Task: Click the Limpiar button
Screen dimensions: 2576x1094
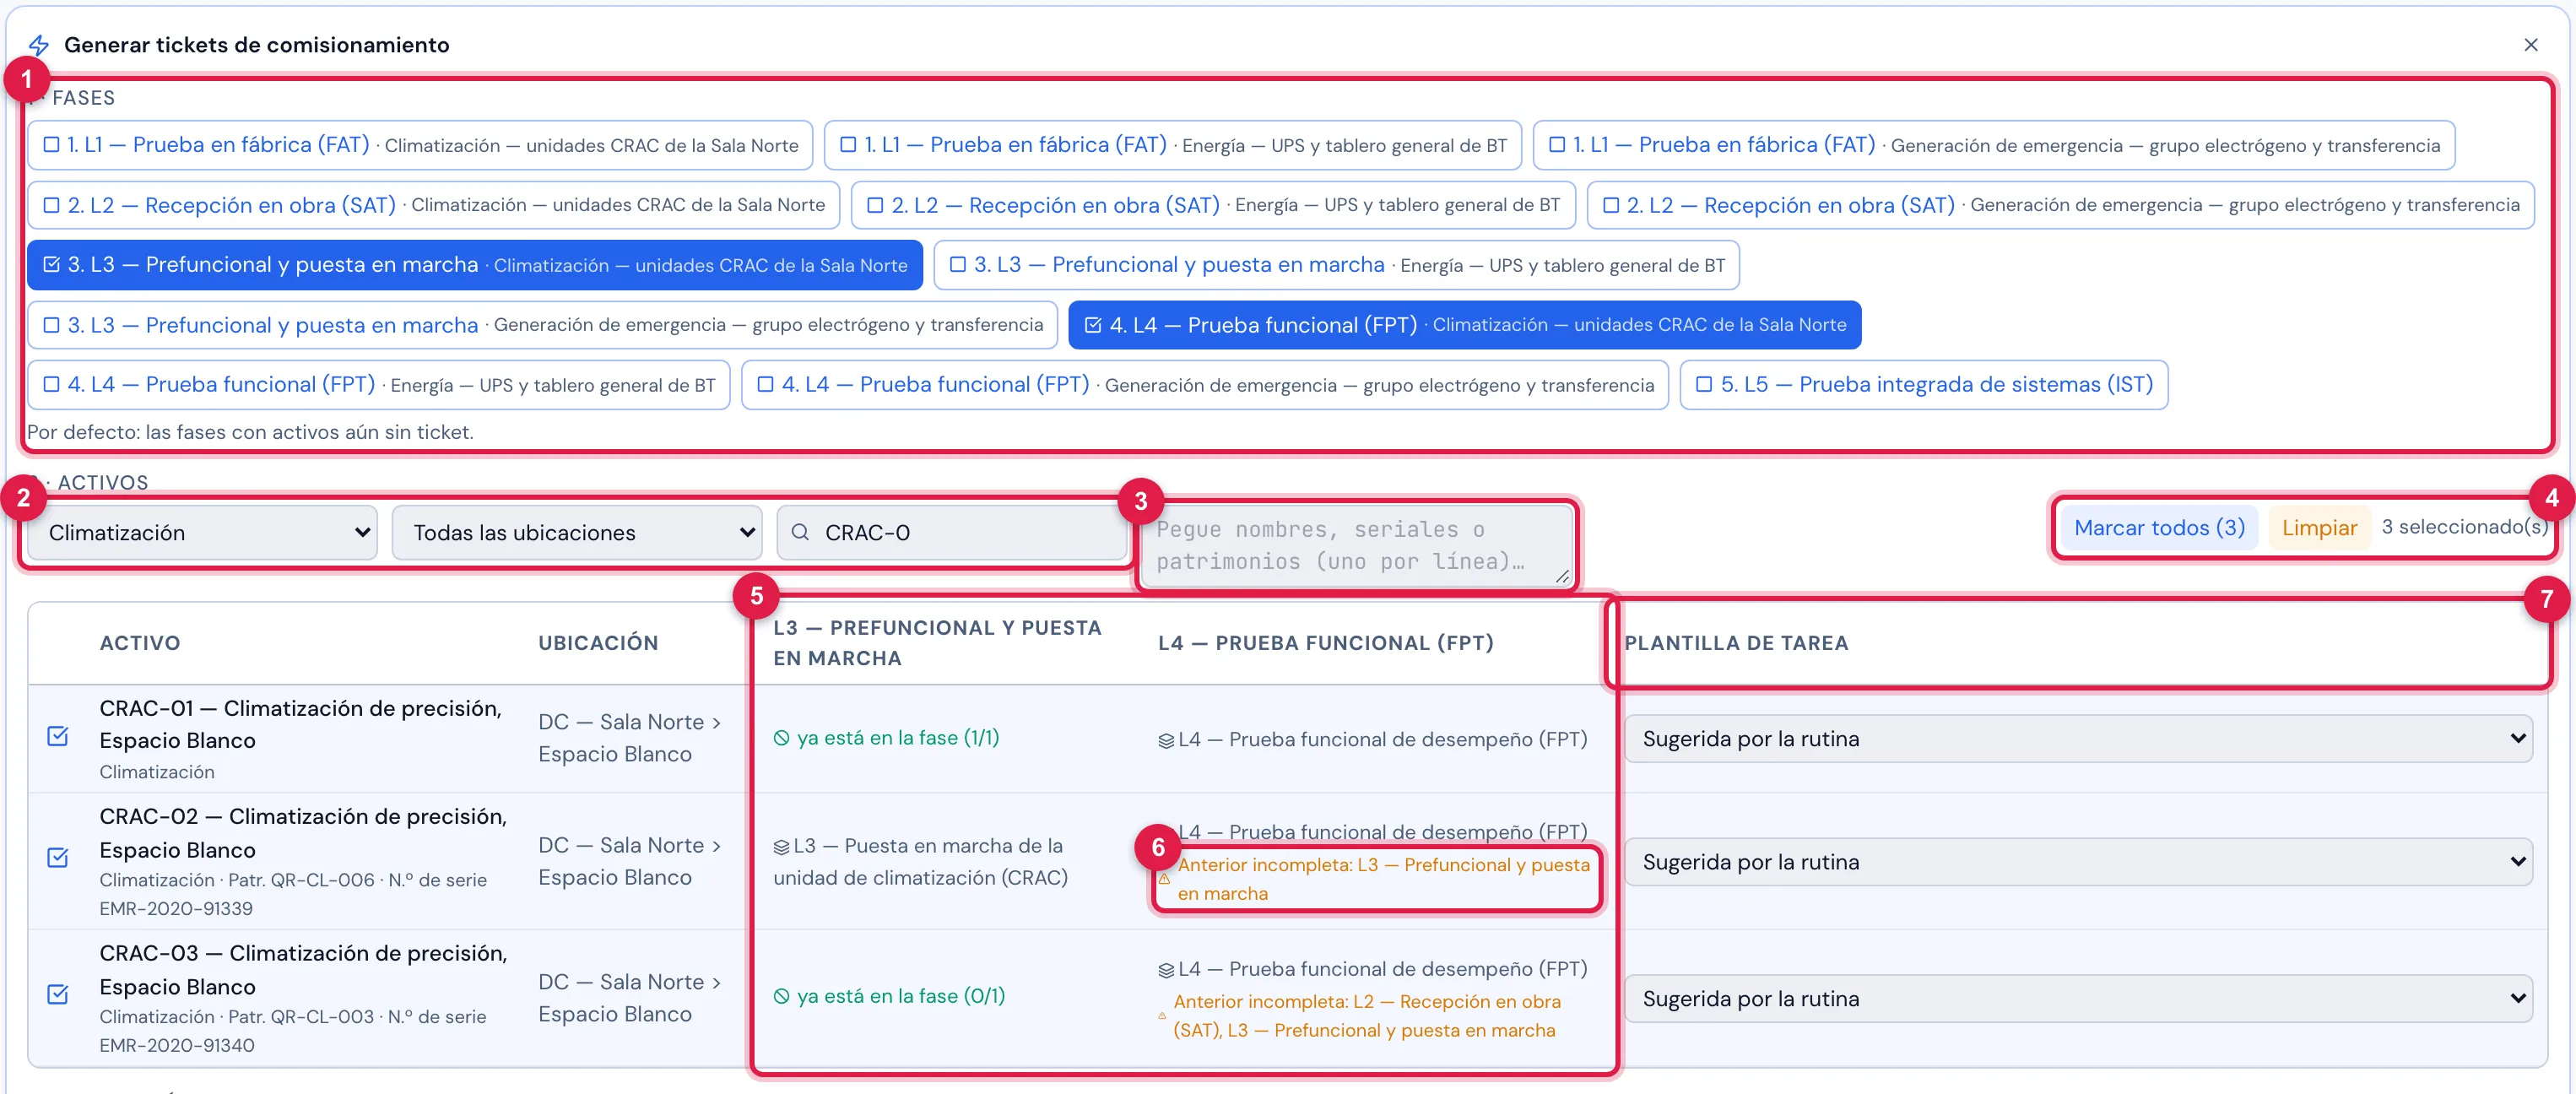Action: [2319, 527]
